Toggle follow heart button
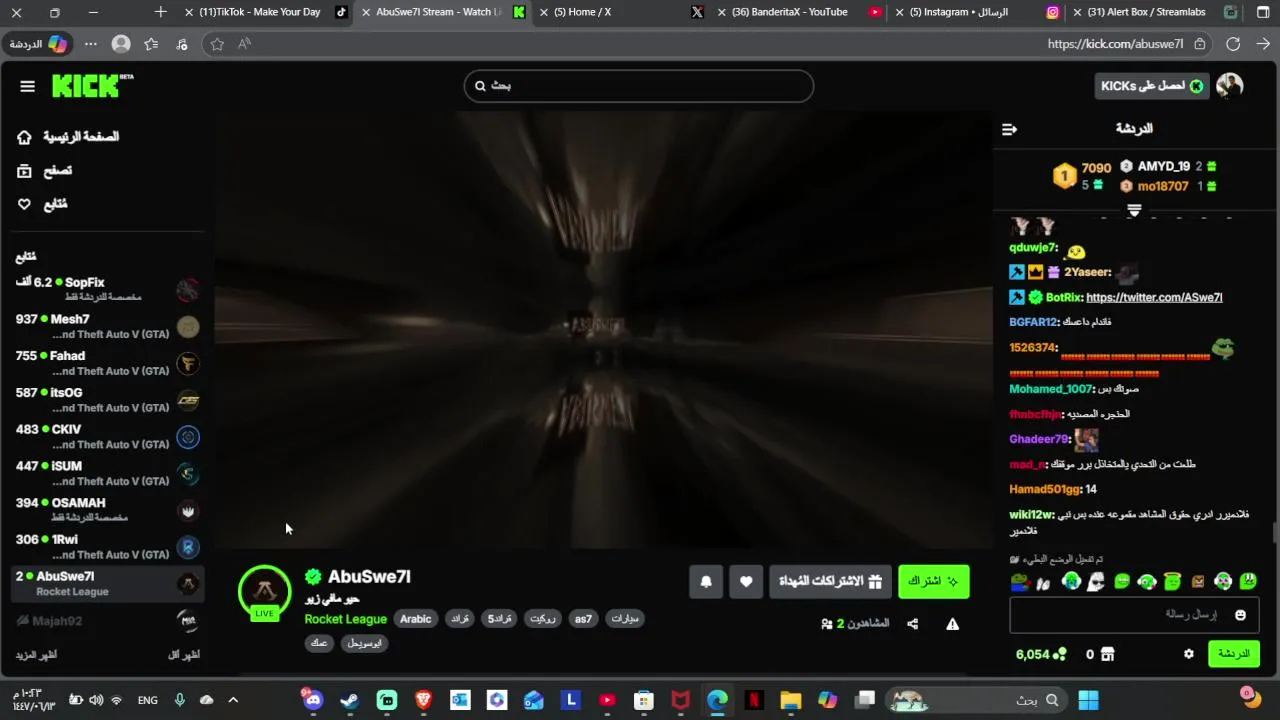 (746, 581)
